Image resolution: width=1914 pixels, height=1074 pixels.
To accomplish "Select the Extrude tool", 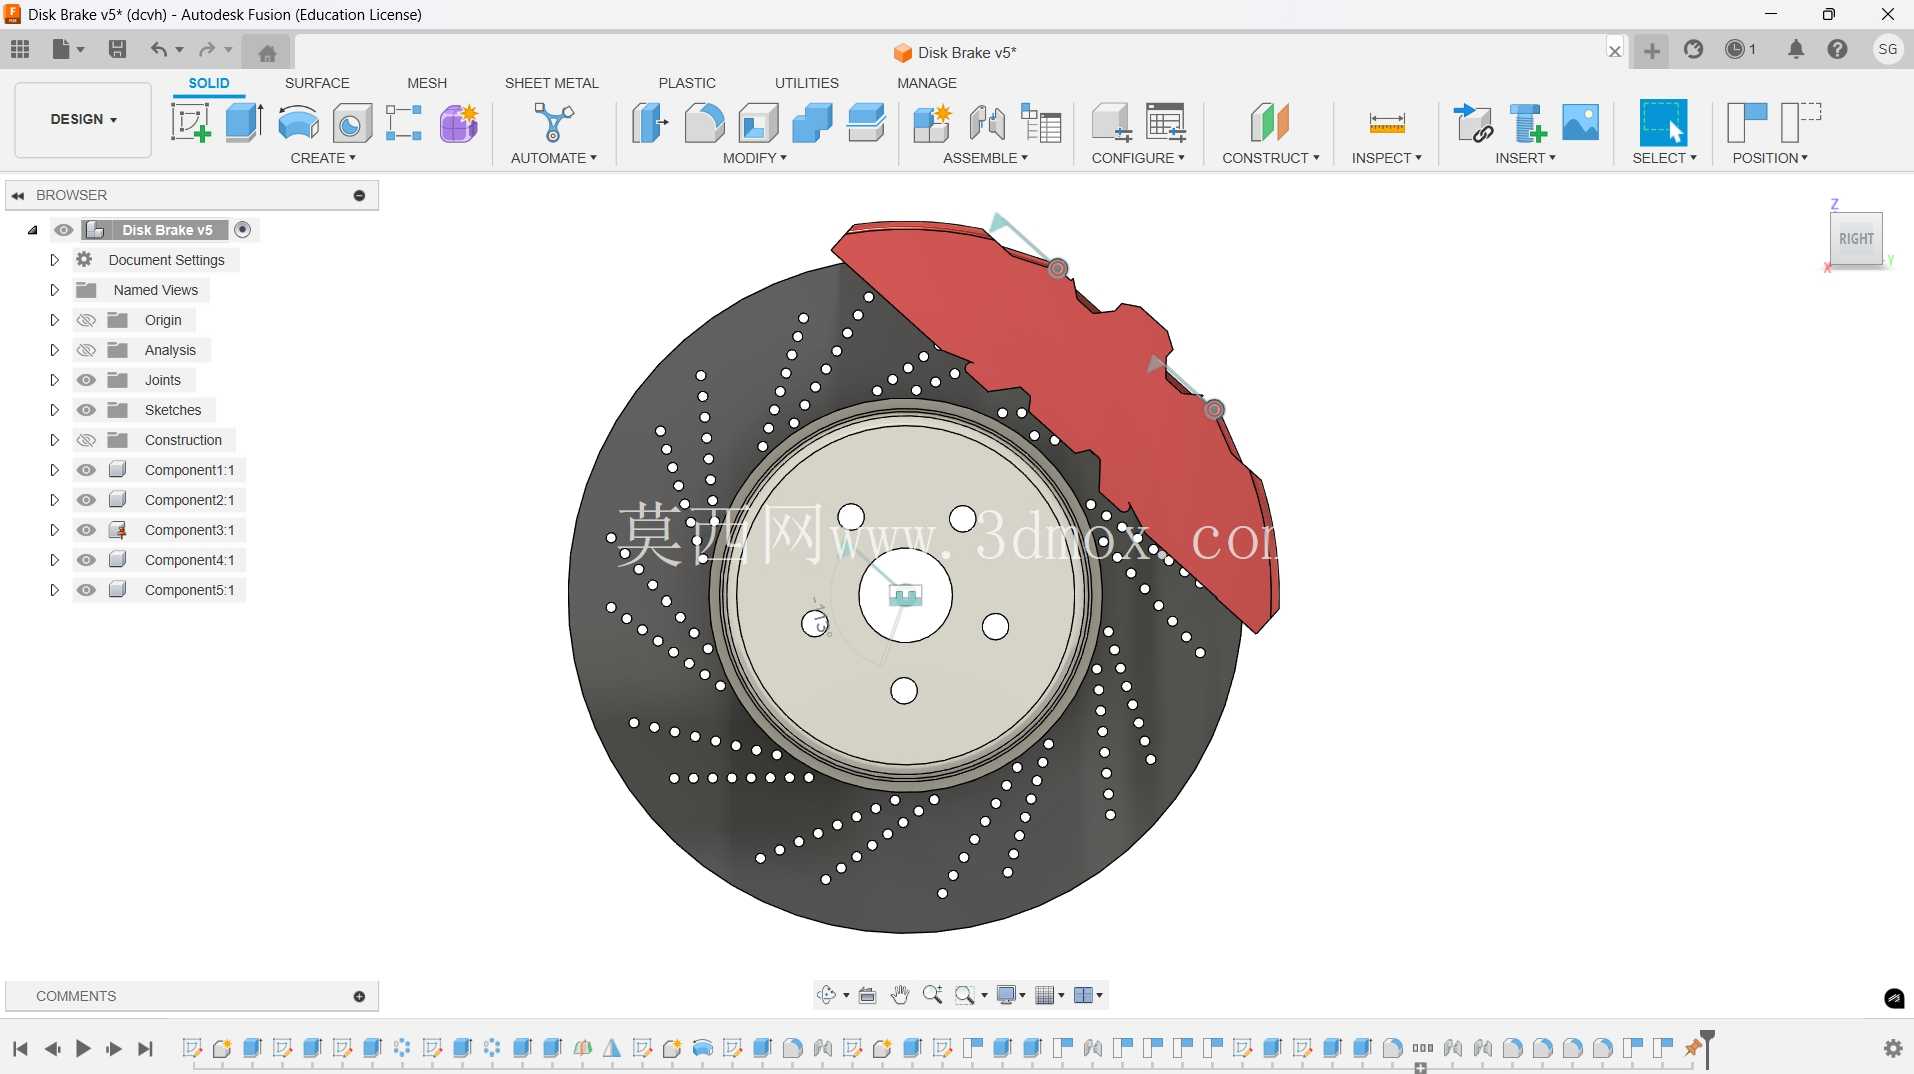I will pos(244,123).
